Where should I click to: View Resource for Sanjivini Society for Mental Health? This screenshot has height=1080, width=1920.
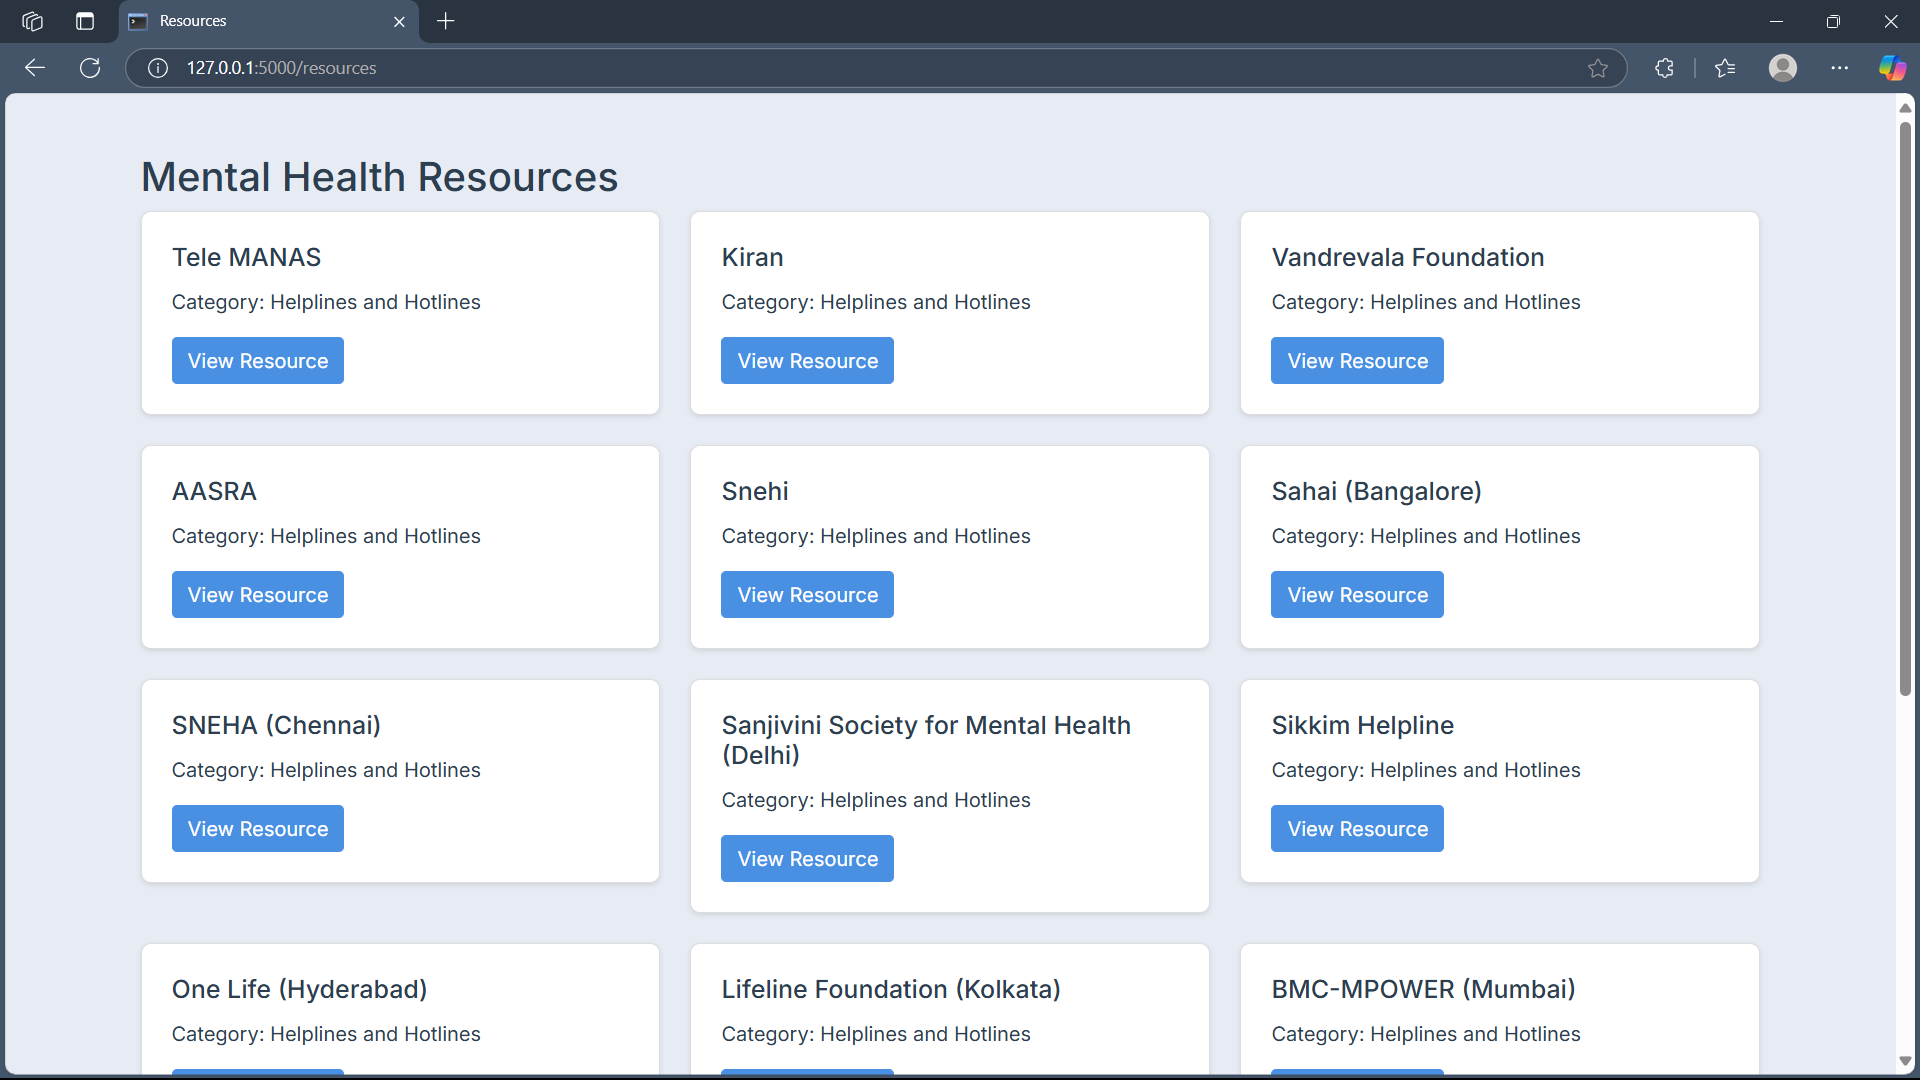pyautogui.click(x=807, y=859)
